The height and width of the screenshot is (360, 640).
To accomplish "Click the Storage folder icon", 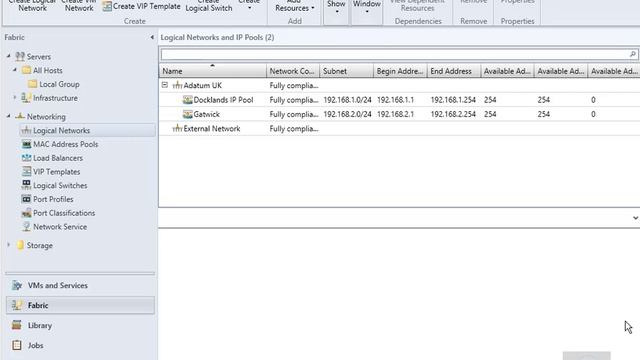I will (20, 245).
